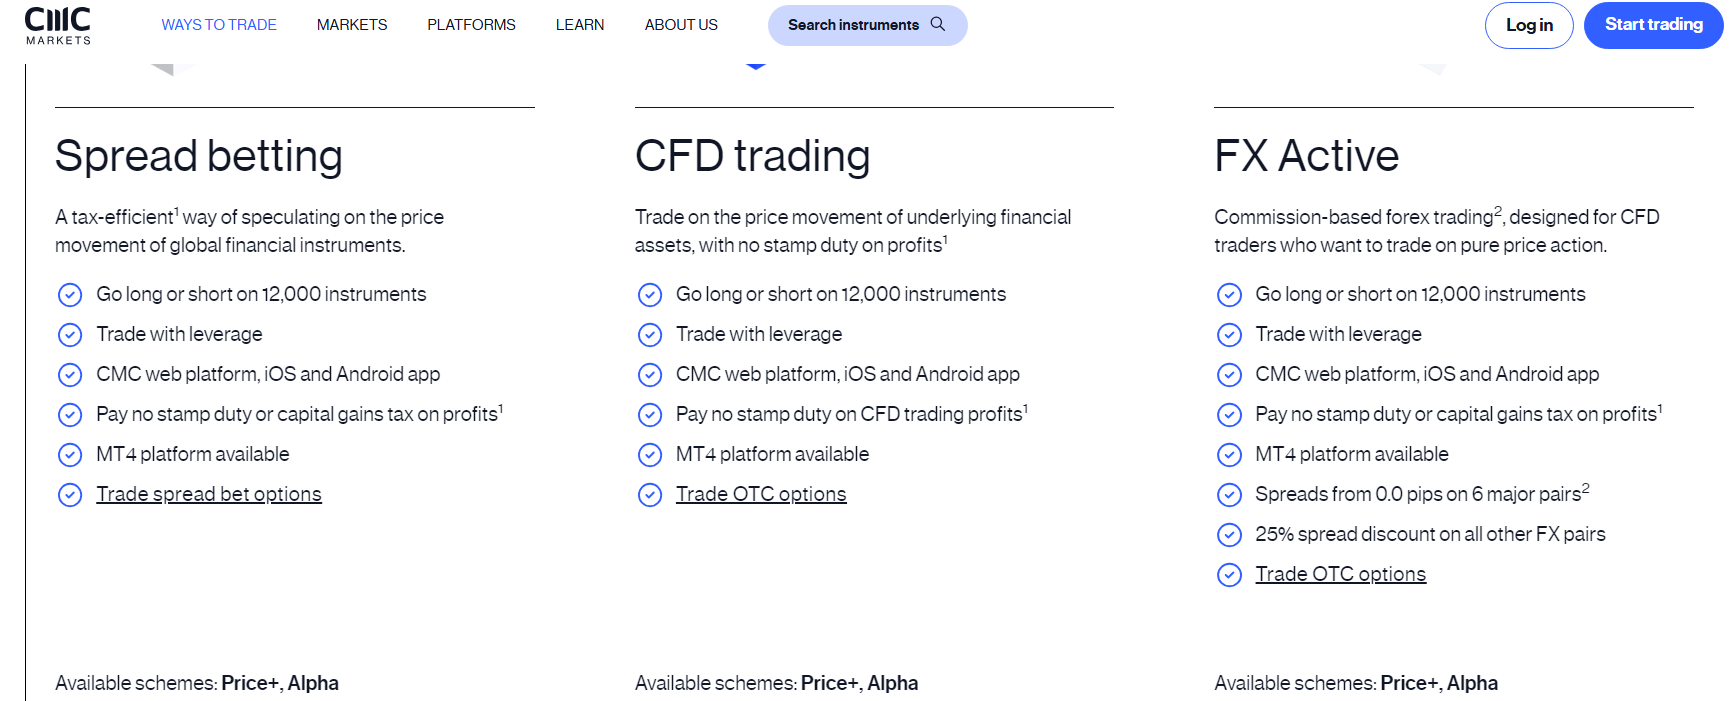
Task: Click checkmark icon beside Trade spread bet options
Action: point(70,495)
